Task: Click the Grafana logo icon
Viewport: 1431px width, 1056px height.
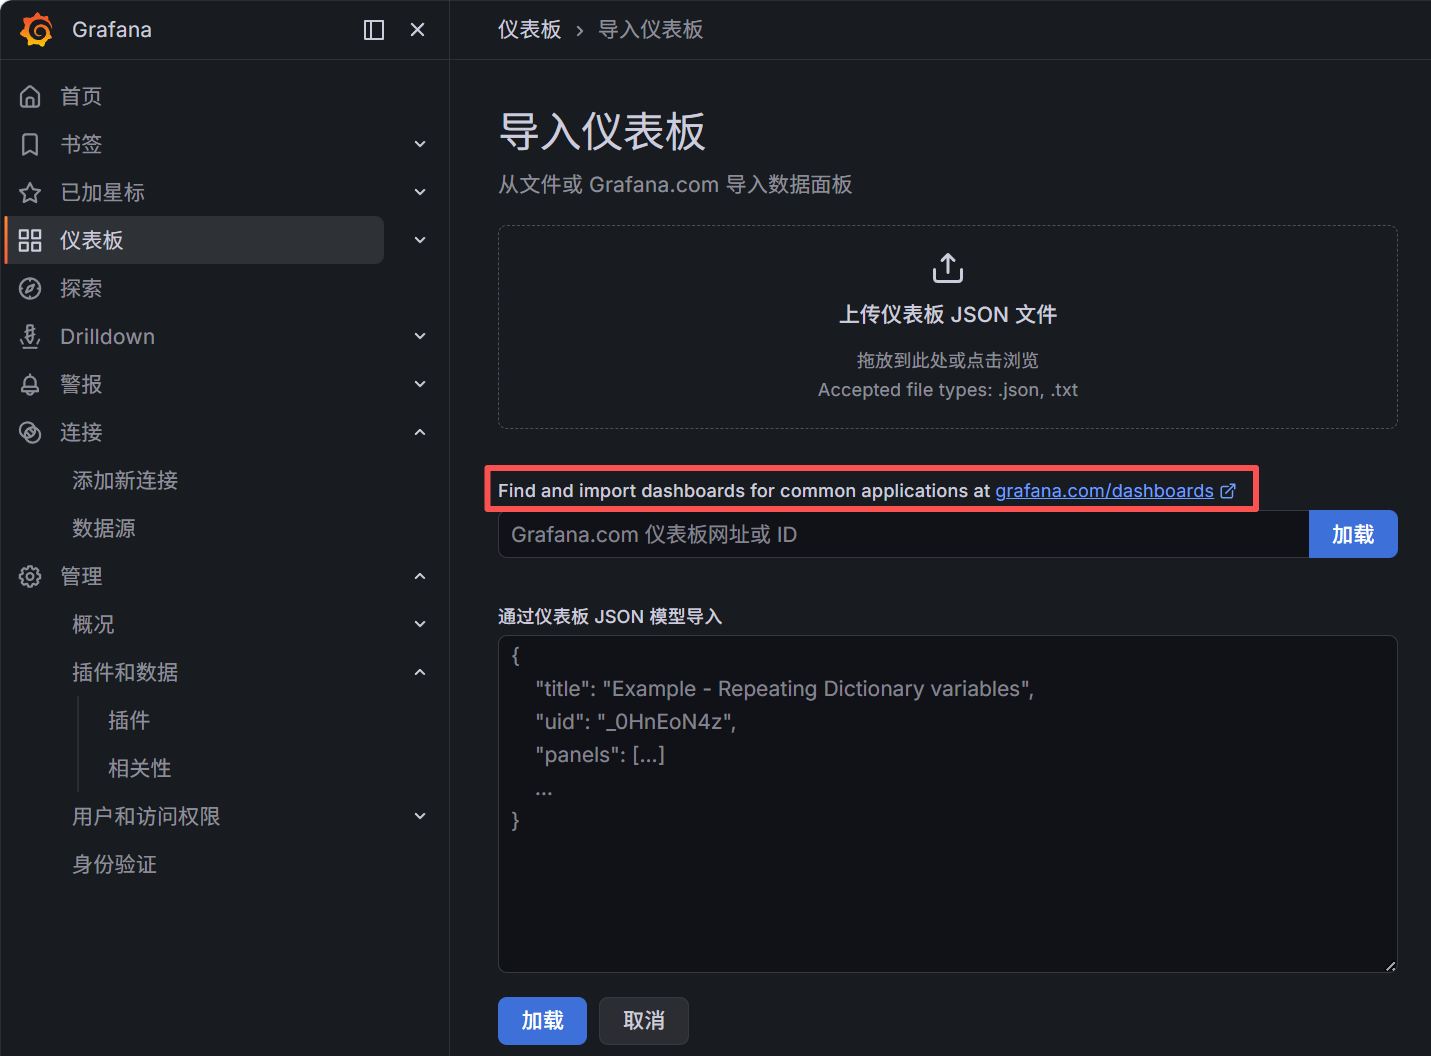Action: (37, 30)
